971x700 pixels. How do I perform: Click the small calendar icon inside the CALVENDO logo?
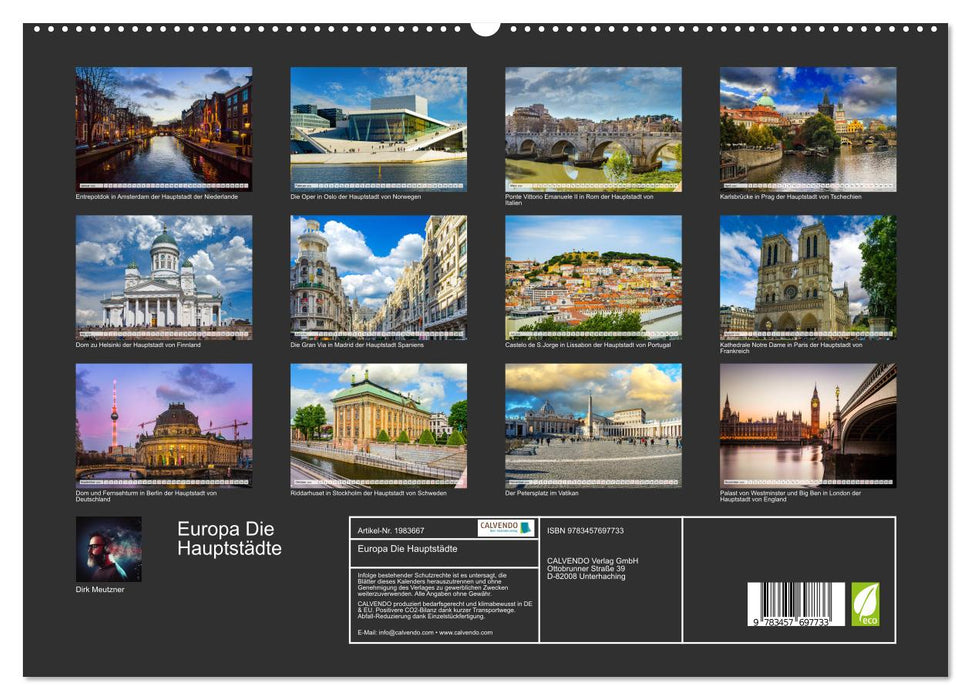(x=527, y=528)
